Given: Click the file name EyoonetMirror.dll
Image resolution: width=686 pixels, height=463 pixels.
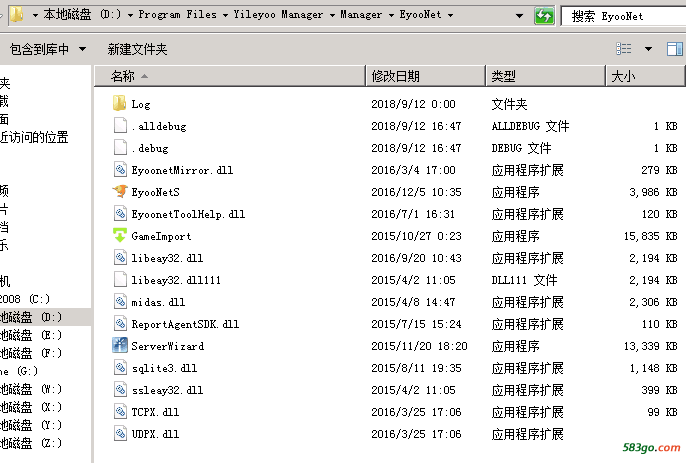Looking at the screenshot, I should 182,170.
